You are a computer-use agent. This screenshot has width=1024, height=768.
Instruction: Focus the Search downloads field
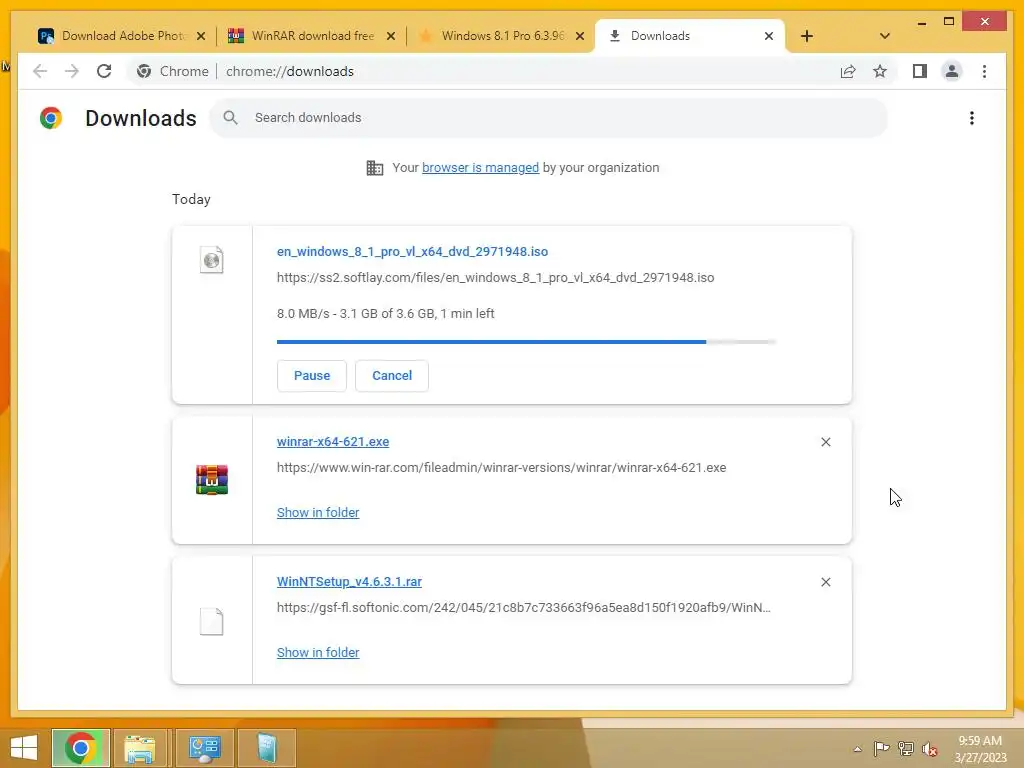pos(549,118)
